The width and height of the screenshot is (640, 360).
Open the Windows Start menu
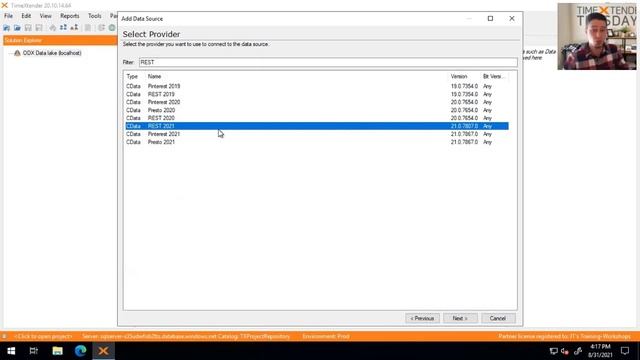[11, 351]
